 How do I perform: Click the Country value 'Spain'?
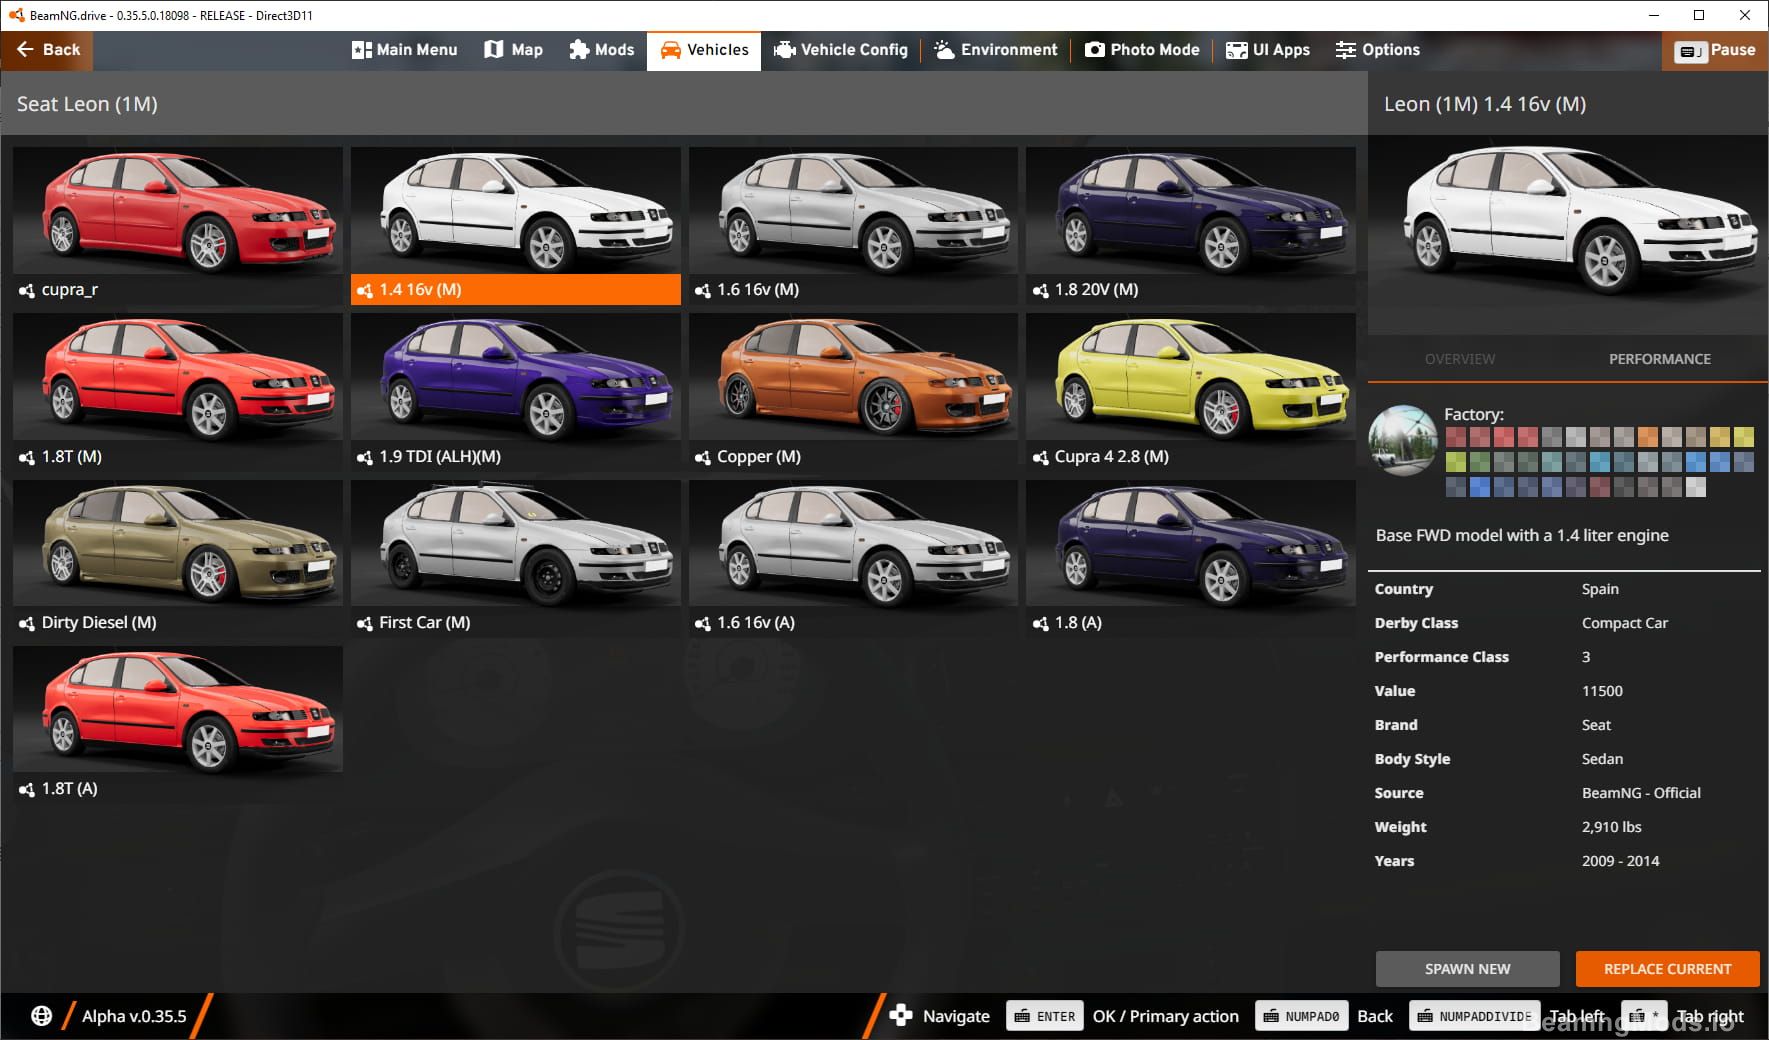[x=1600, y=589]
